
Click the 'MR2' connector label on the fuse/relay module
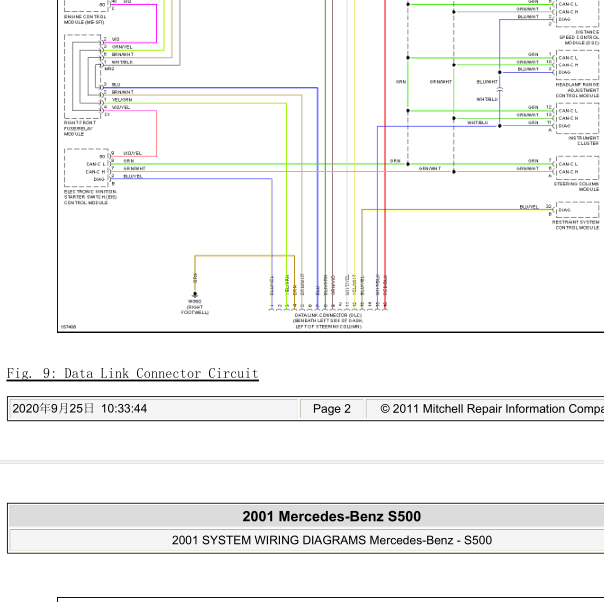109,69
